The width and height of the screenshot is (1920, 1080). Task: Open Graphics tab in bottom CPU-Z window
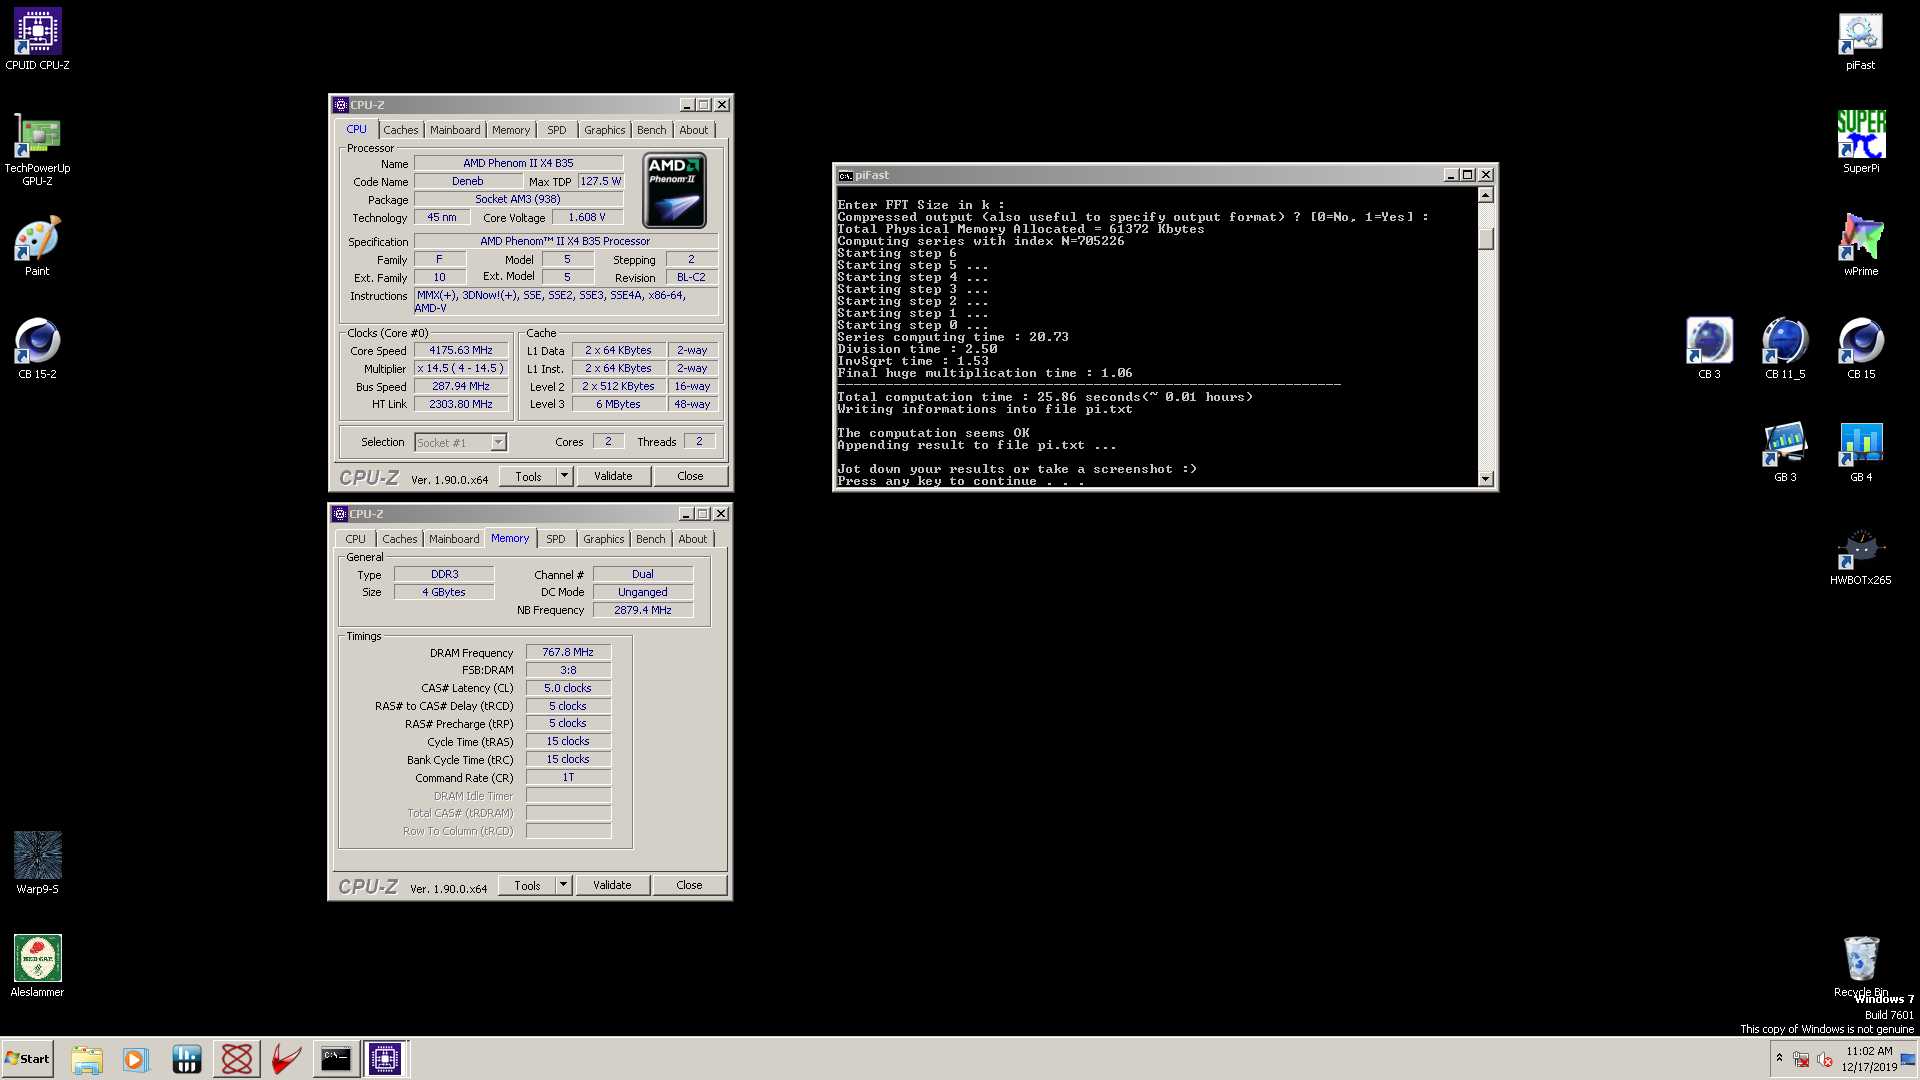pos(603,539)
